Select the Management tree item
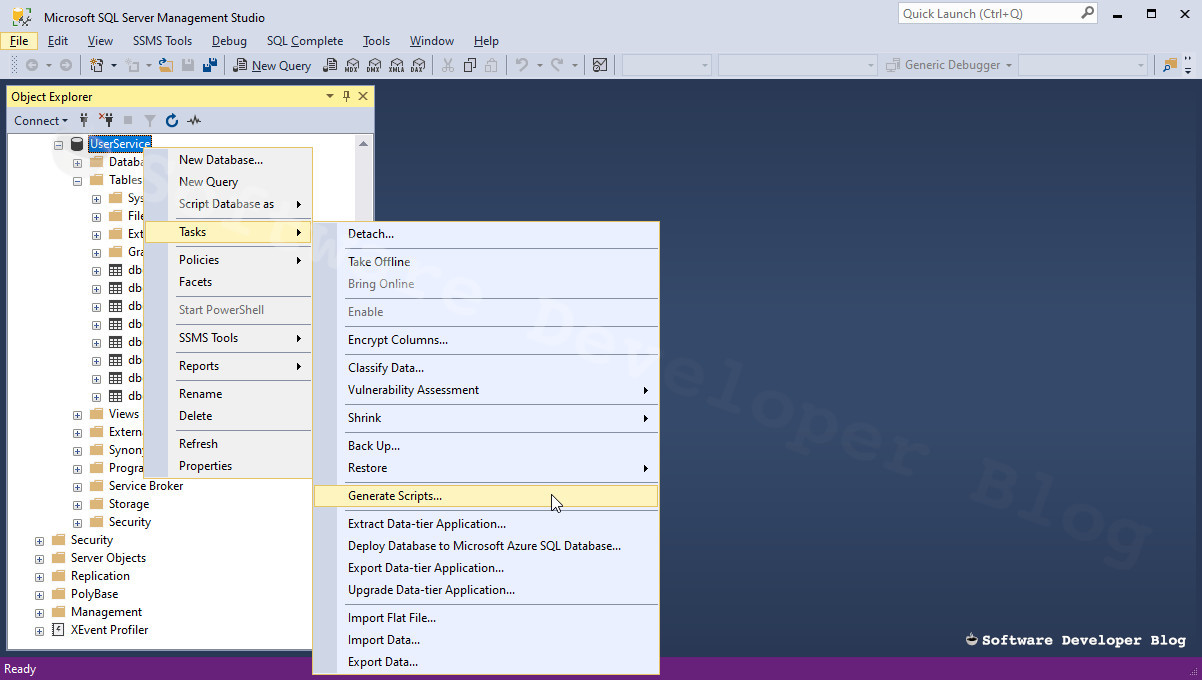Screen dimensions: 1202x680 tap(106, 612)
